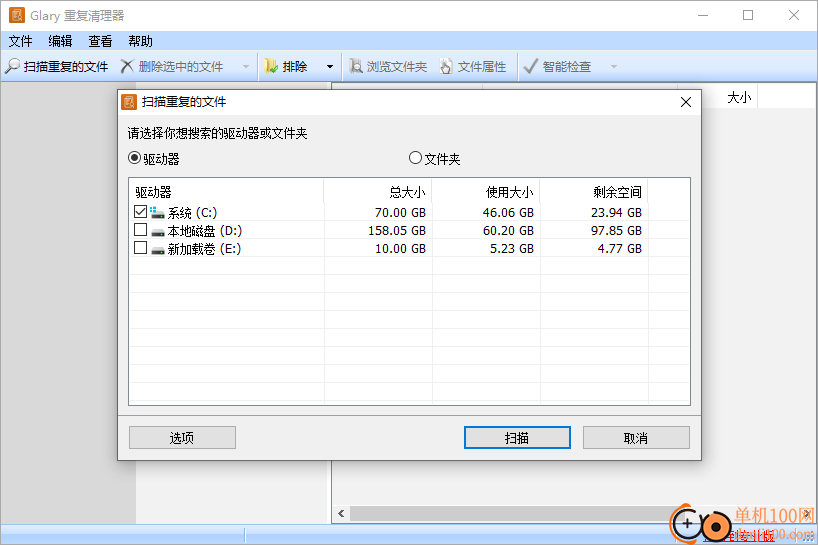Check the 新加载卷 (E:) checkbox
This screenshot has width=818, height=545.
pos(140,248)
